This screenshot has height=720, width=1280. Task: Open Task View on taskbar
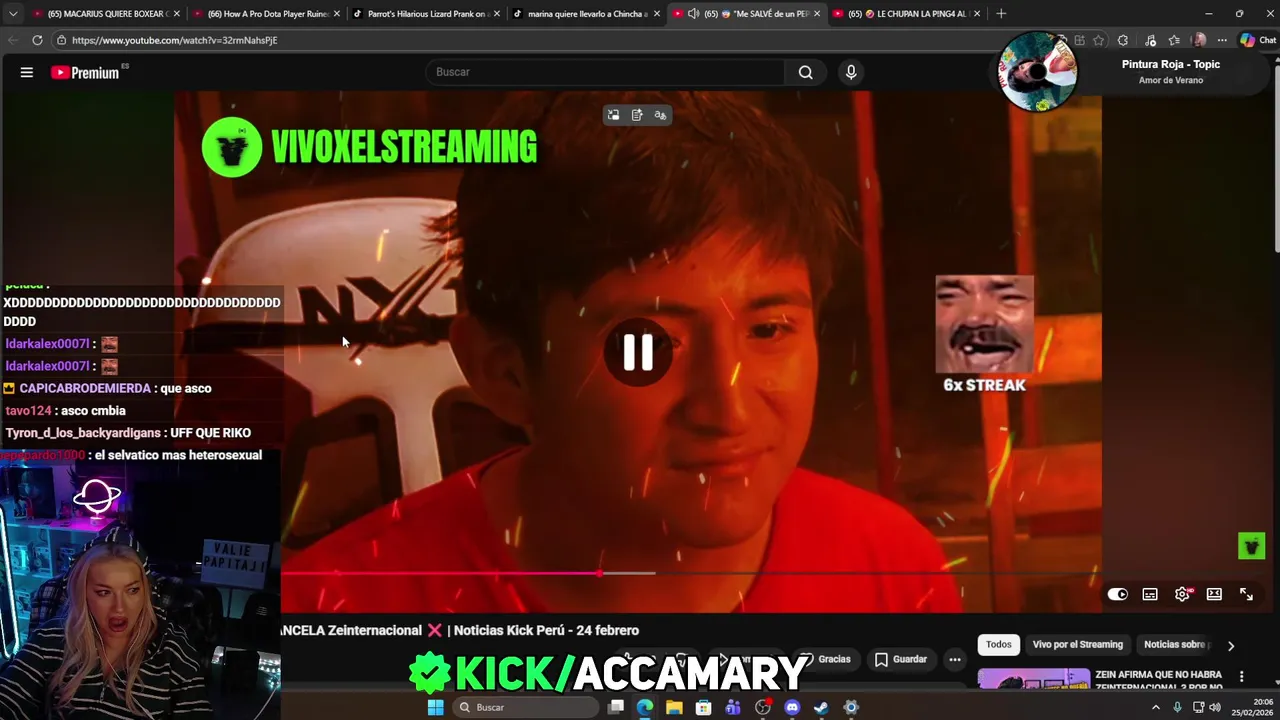pos(616,707)
